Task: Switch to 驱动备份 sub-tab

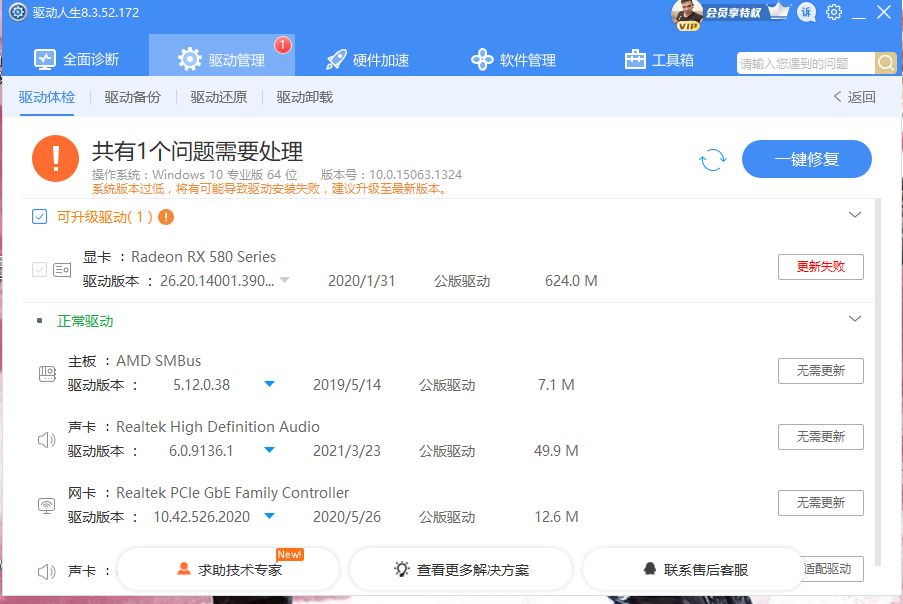Action: pyautogui.click(x=132, y=97)
